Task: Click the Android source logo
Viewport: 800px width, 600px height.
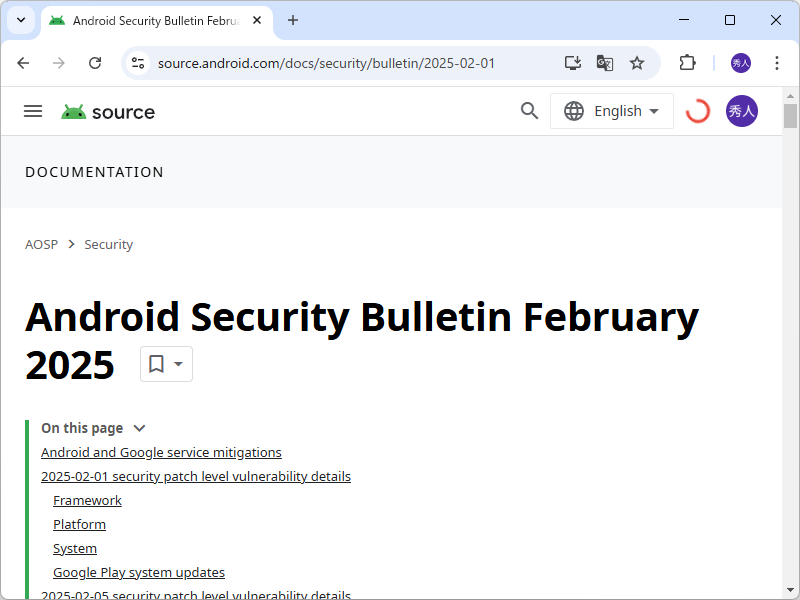Action: 107,111
